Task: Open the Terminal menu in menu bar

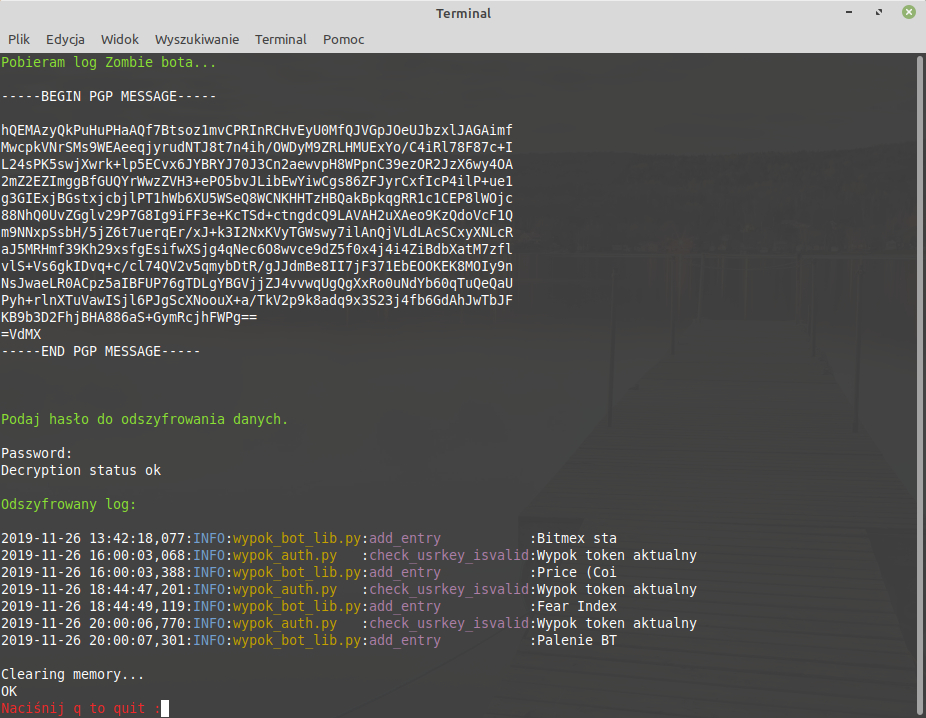Action: point(281,39)
